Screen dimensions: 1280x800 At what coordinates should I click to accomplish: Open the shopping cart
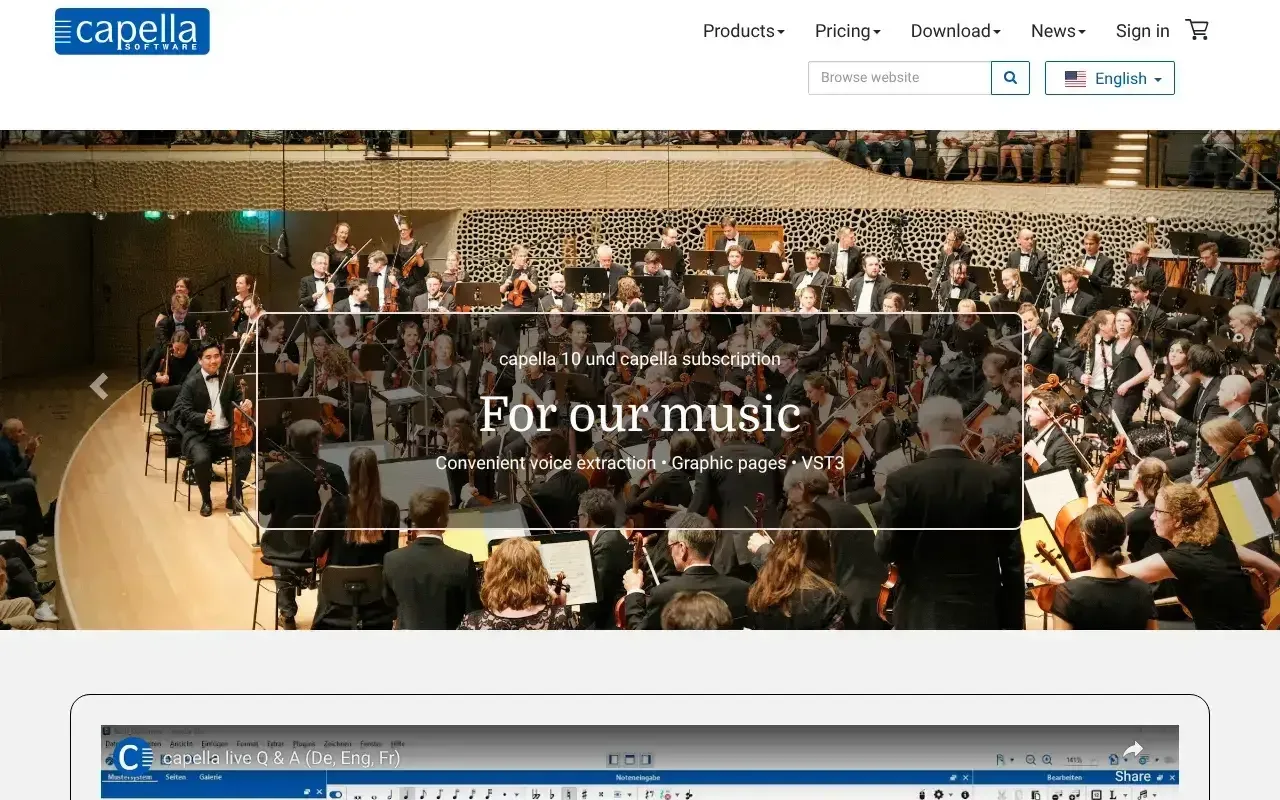(x=1197, y=30)
